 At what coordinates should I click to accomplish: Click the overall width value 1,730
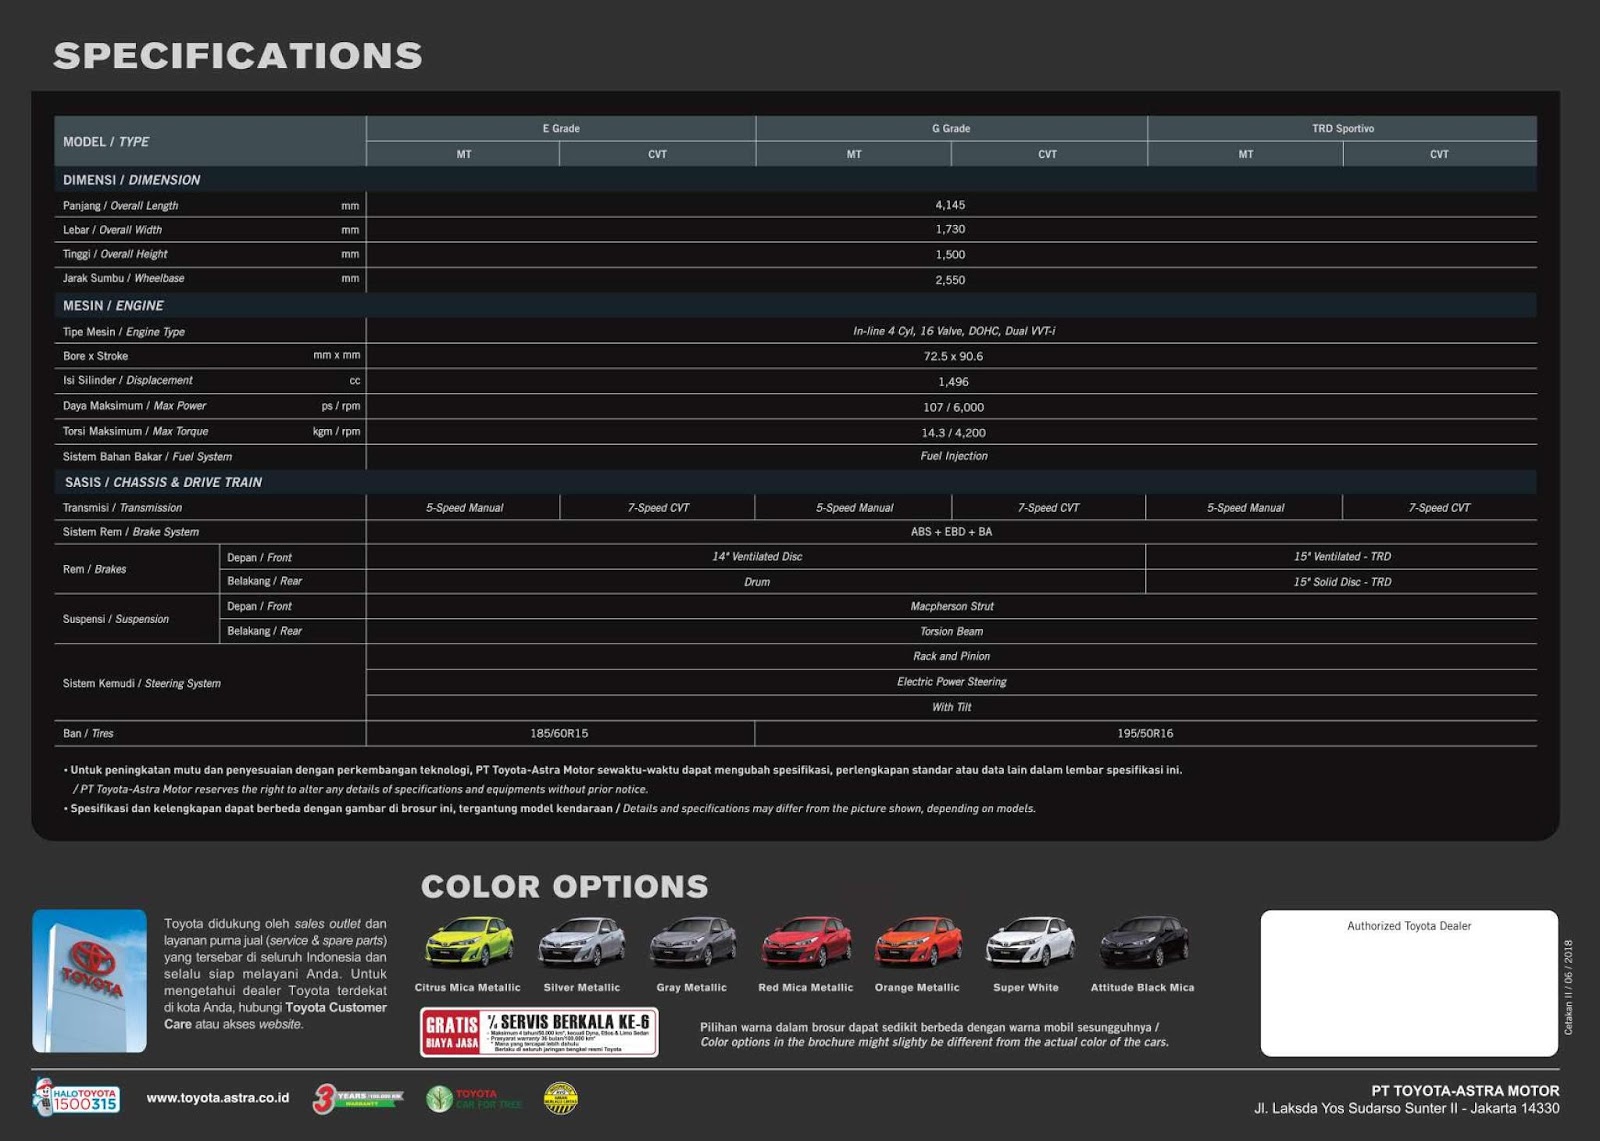coord(950,229)
